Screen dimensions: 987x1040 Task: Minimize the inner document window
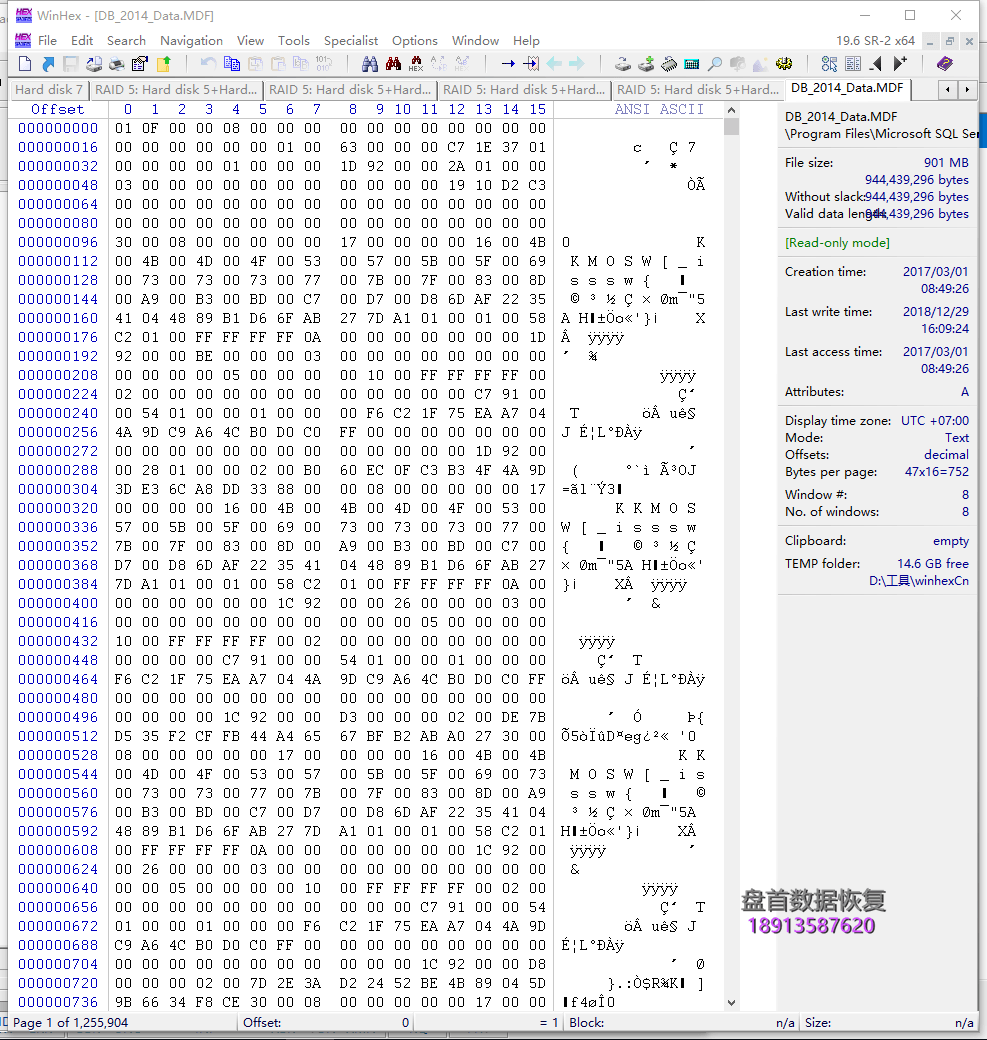point(930,41)
